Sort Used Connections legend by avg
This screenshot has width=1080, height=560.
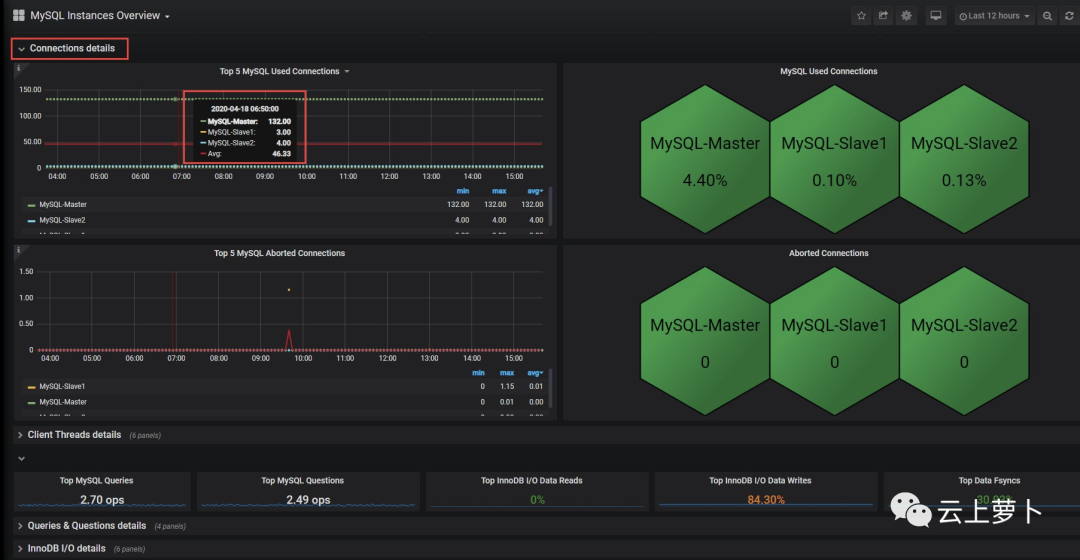tap(534, 191)
